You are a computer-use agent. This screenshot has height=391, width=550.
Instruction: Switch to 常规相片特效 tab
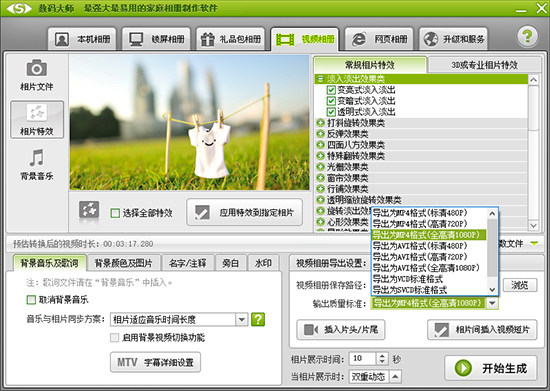click(x=370, y=65)
